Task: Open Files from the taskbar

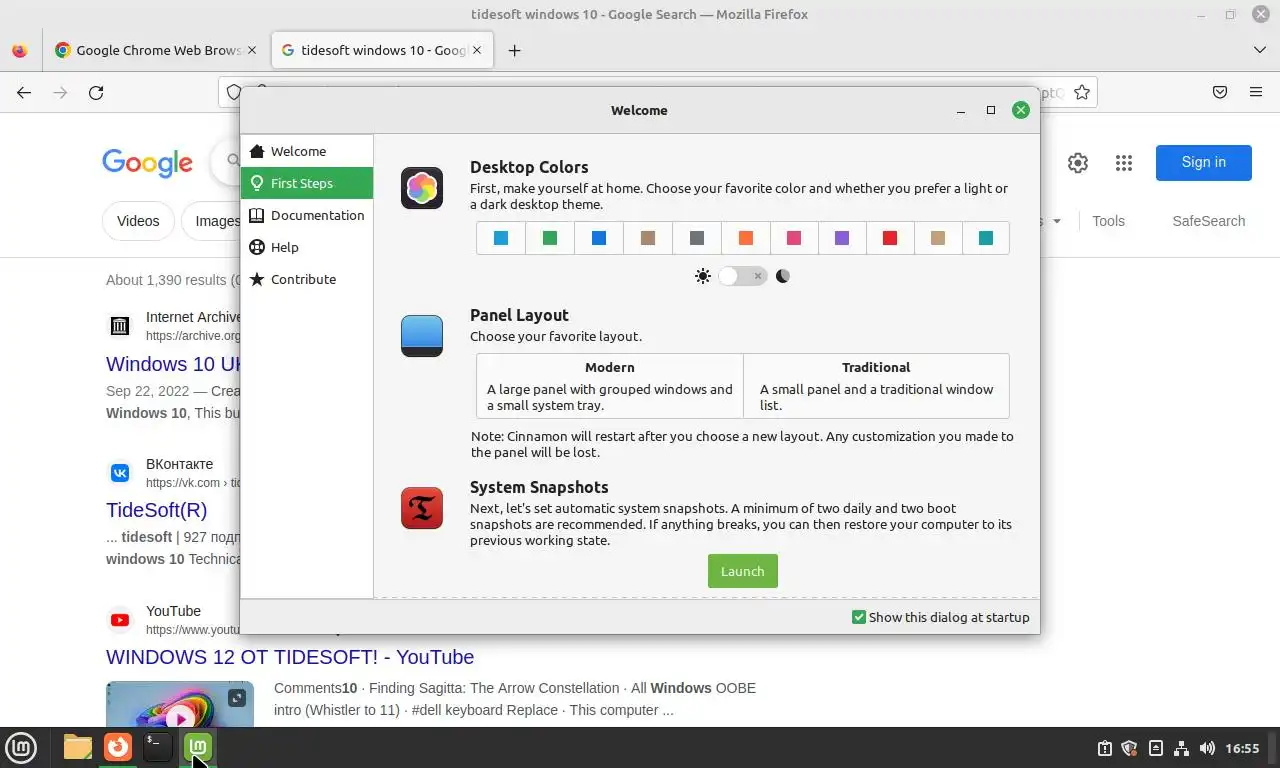Action: pyautogui.click(x=78, y=747)
